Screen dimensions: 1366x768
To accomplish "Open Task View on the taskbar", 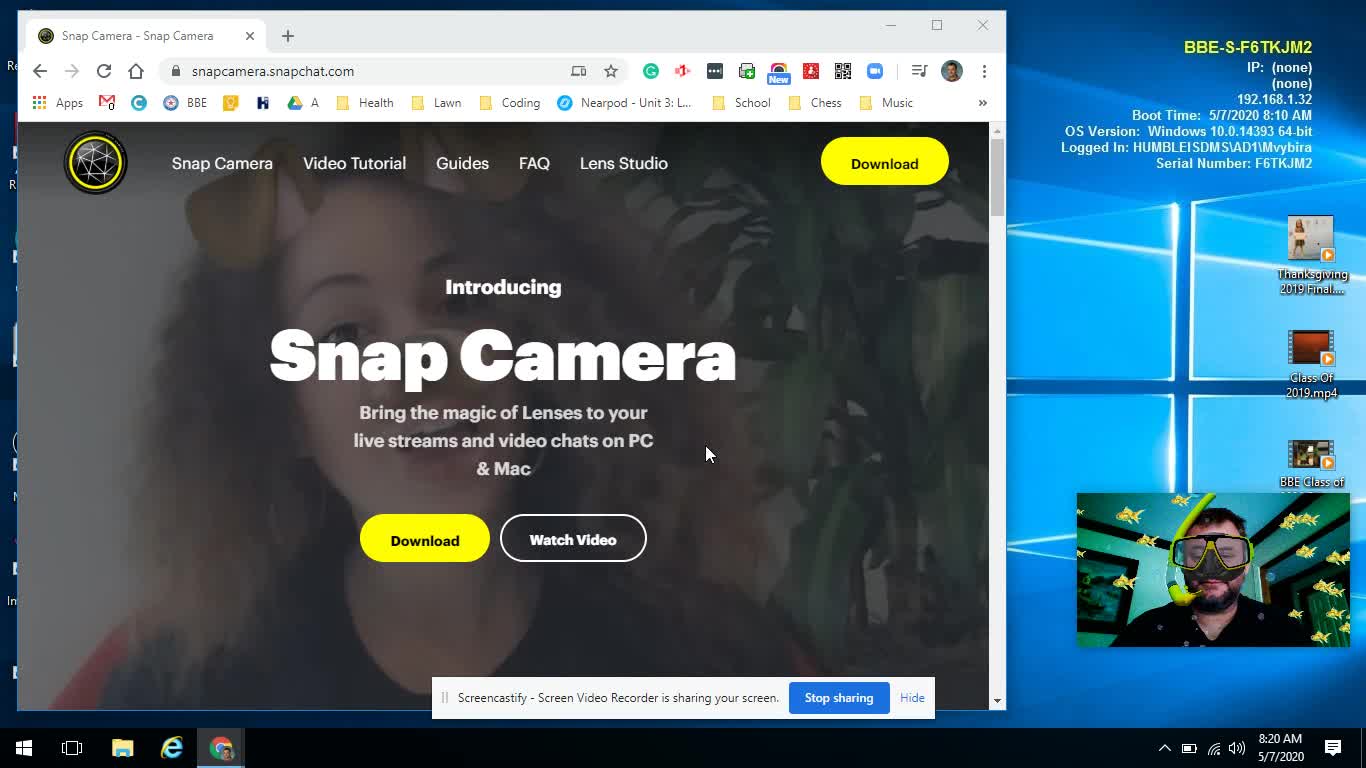I will coord(72,748).
